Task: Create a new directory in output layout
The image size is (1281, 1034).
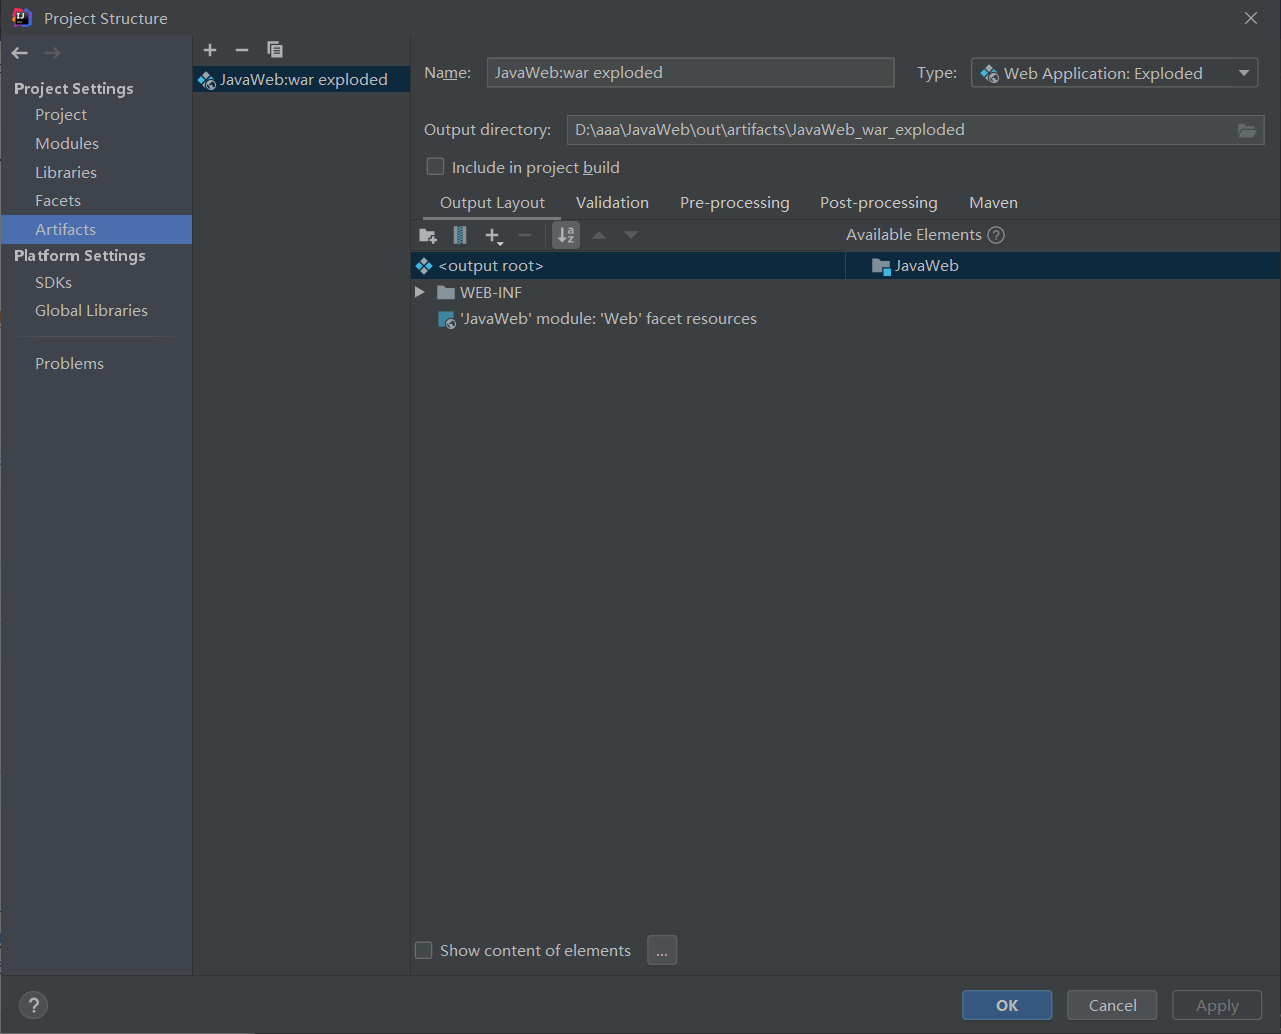Action: pos(428,236)
